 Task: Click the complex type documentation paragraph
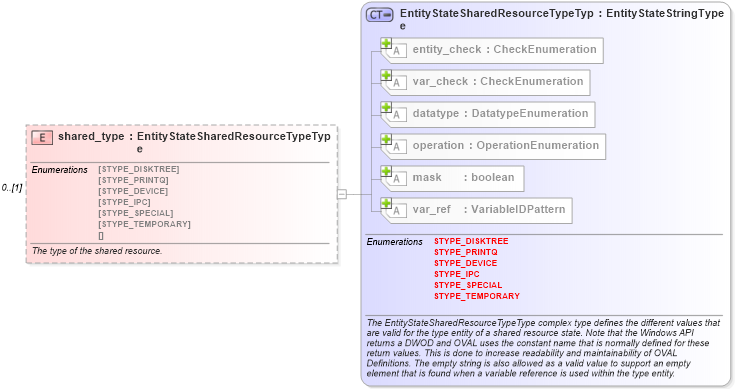click(x=543, y=348)
